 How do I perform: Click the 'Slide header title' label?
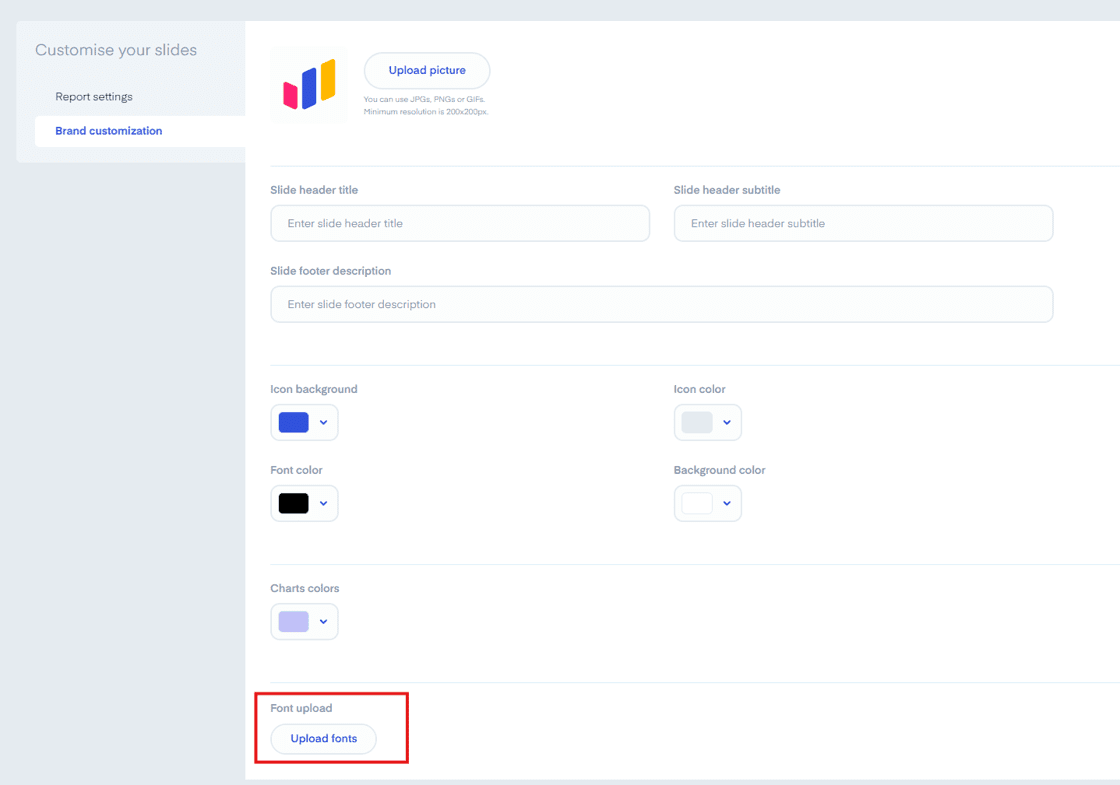[314, 190]
